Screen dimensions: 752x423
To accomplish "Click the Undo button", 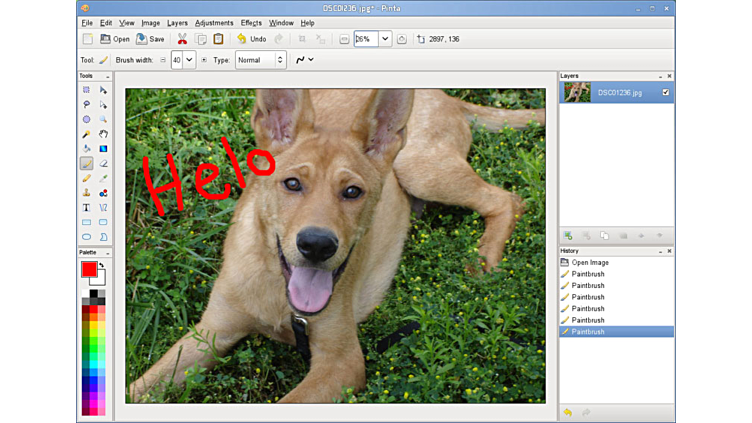I will tap(251, 39).
